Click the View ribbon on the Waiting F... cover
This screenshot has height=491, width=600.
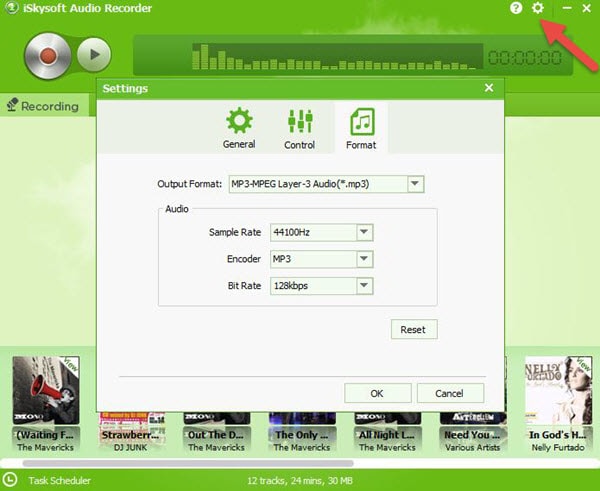click(x=71, y=365)
